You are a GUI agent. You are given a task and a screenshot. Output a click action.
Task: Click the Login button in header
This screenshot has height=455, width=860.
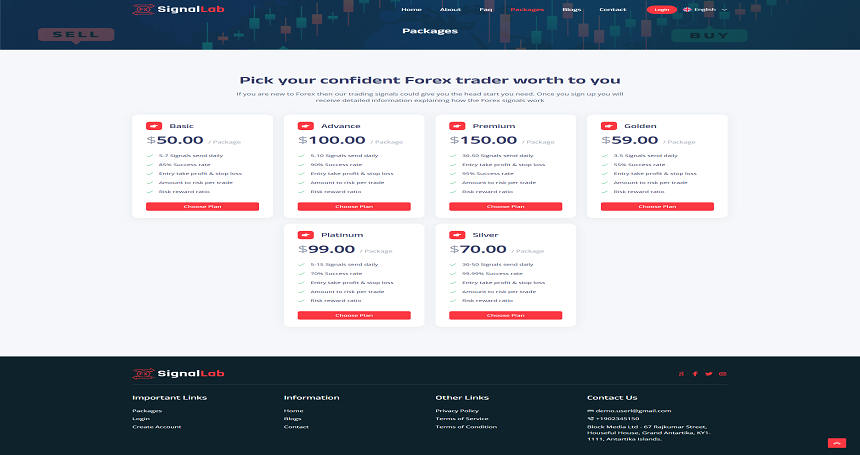coord(661,10)
